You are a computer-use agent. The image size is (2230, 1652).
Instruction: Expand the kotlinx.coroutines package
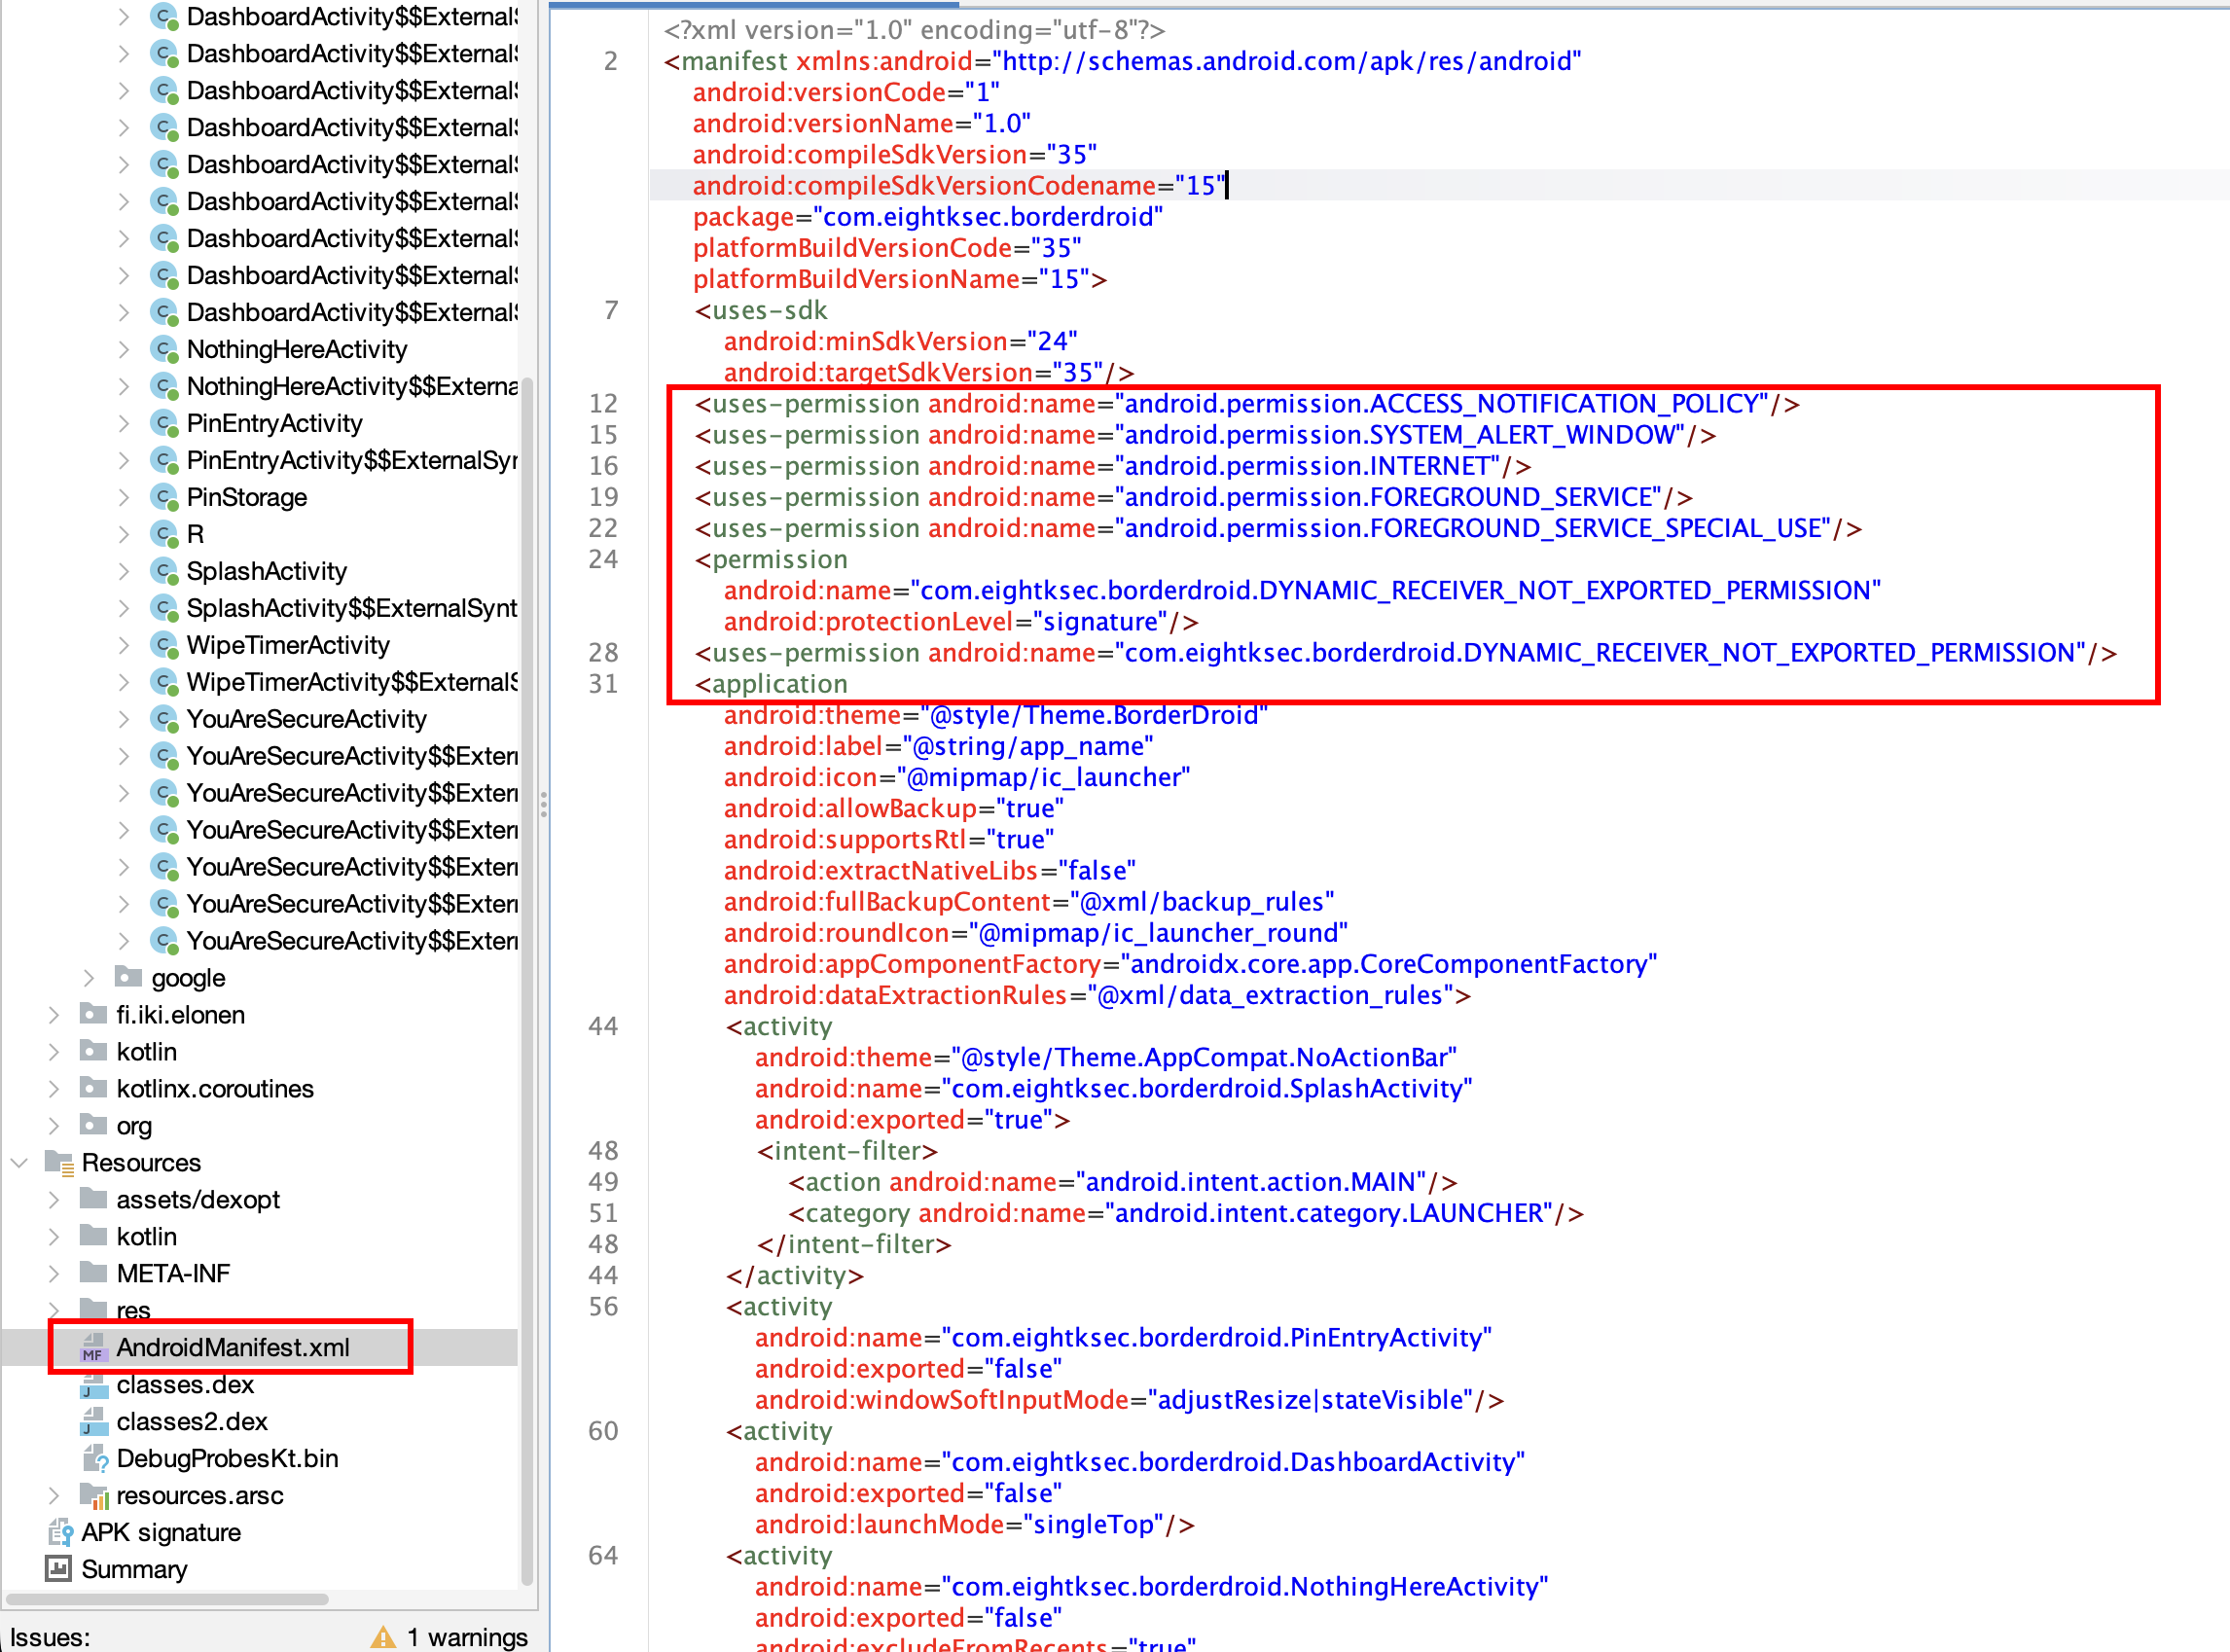click(x=53, y=1088)
